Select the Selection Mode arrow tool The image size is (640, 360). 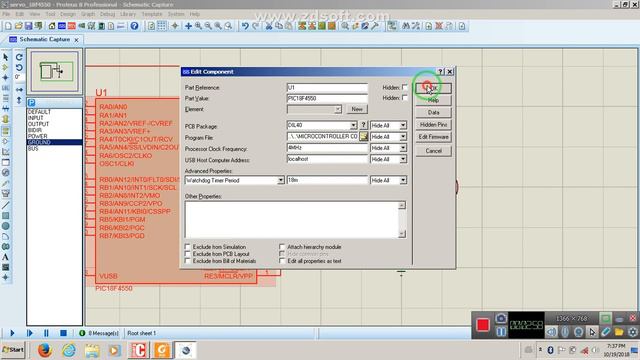5,57
